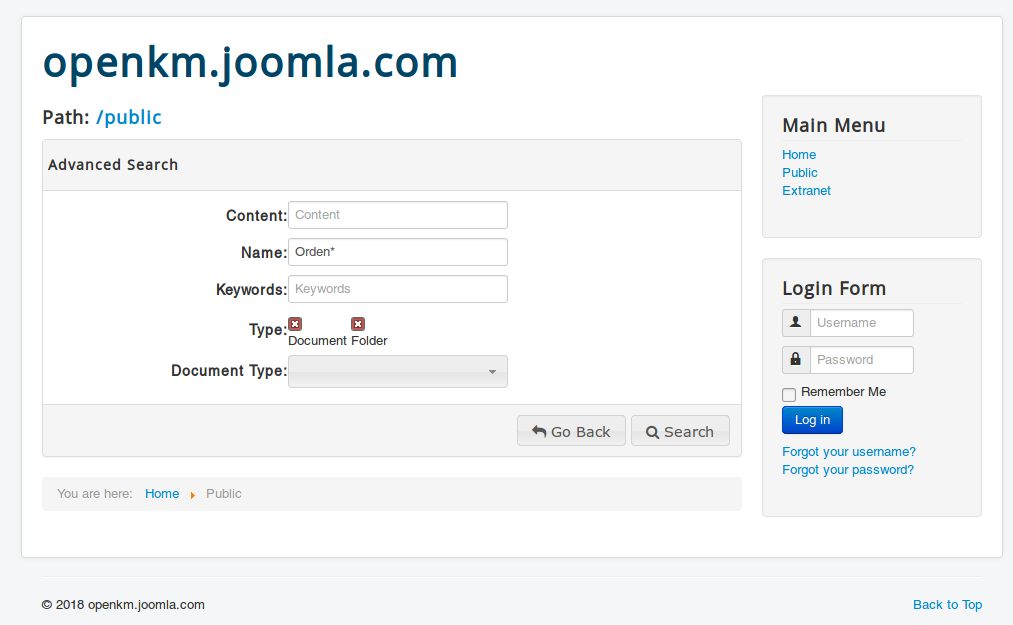Click the openkm.joomla.com site title

click(x=250, y=63)
